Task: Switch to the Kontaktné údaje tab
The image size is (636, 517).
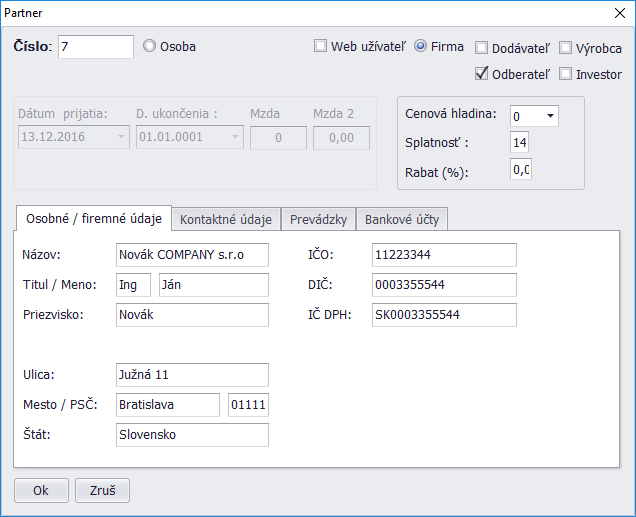Action: 225,219
